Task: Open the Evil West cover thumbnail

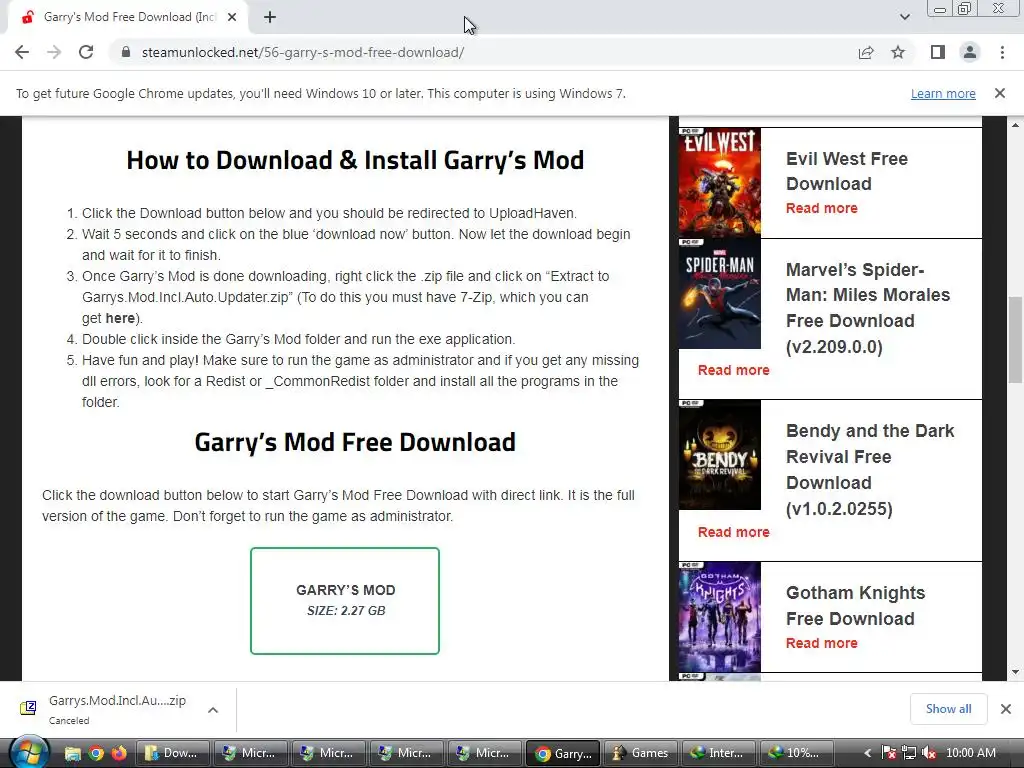Action: coord(720,182)
